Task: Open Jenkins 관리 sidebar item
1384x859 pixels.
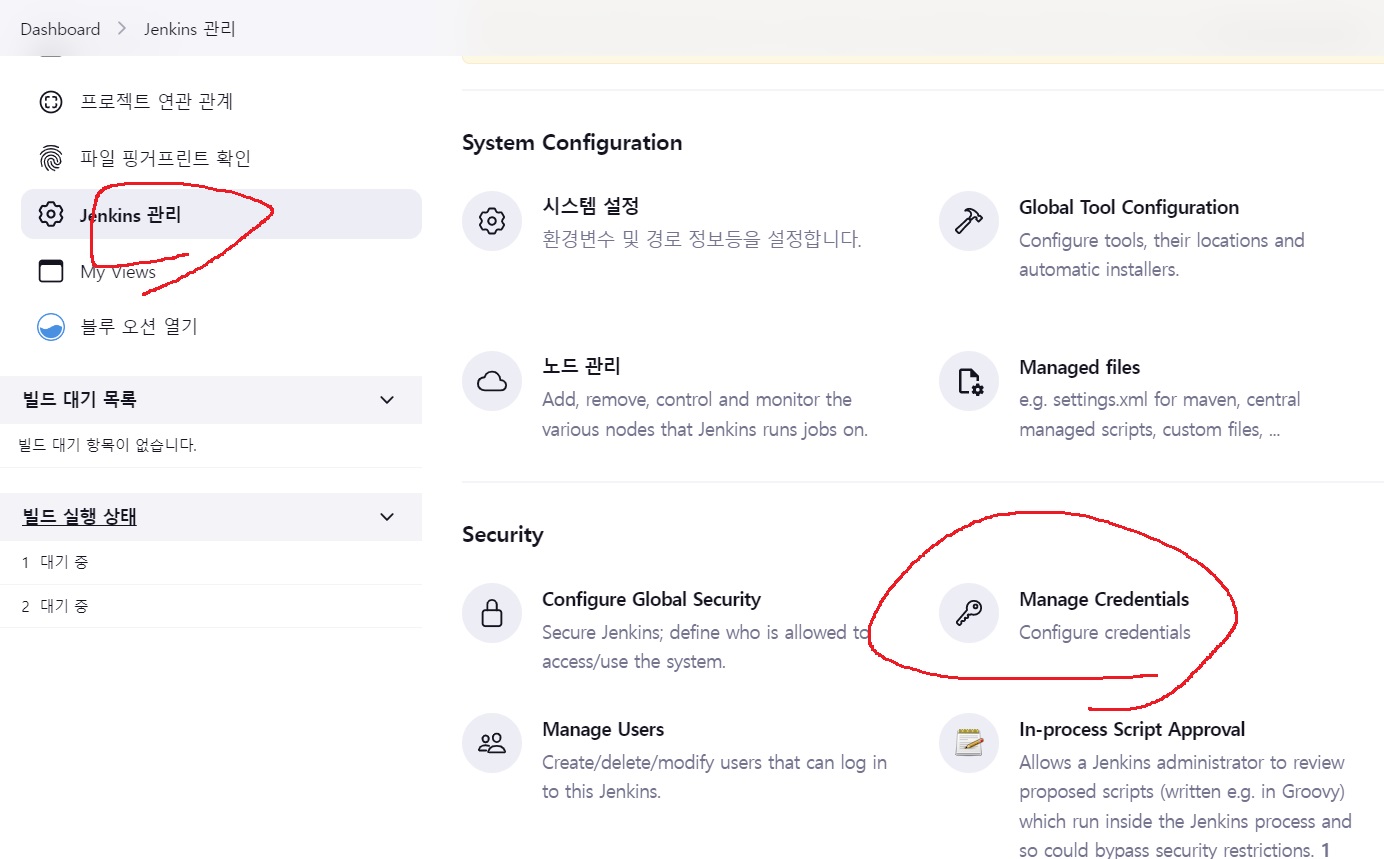Action: point(221,214)
